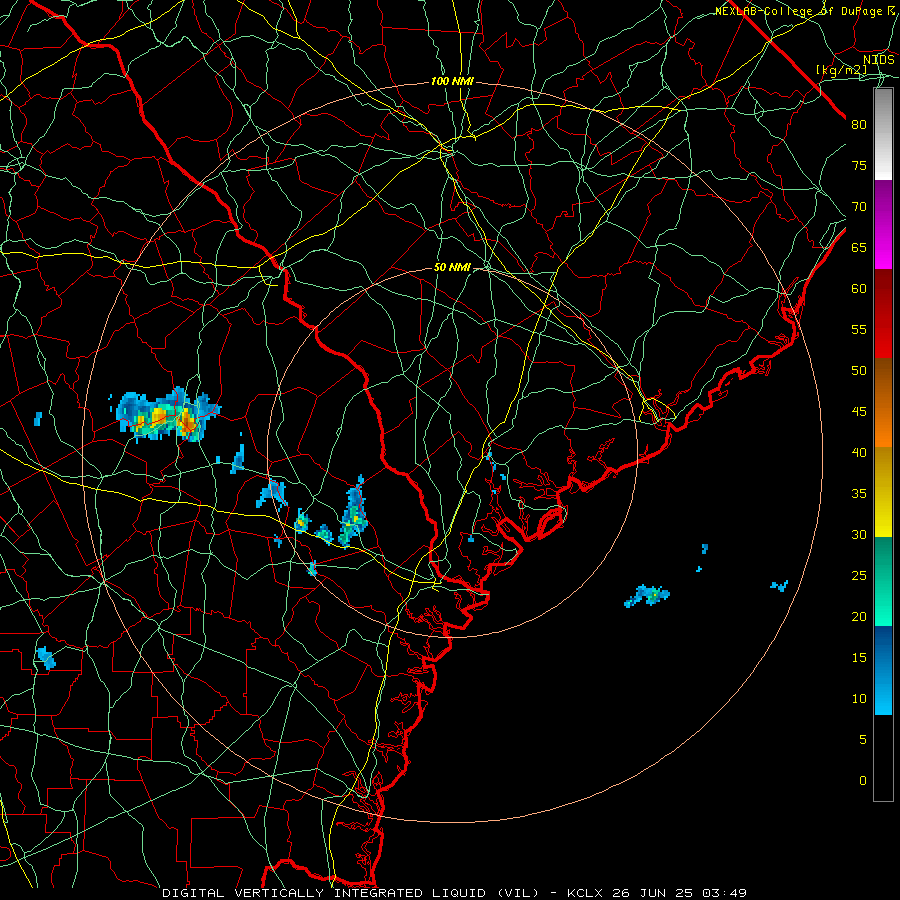Click the "50" value on the VIL scale
This screenshot has height=900, width=900.
pyautogui.click(x=859, y=371)
